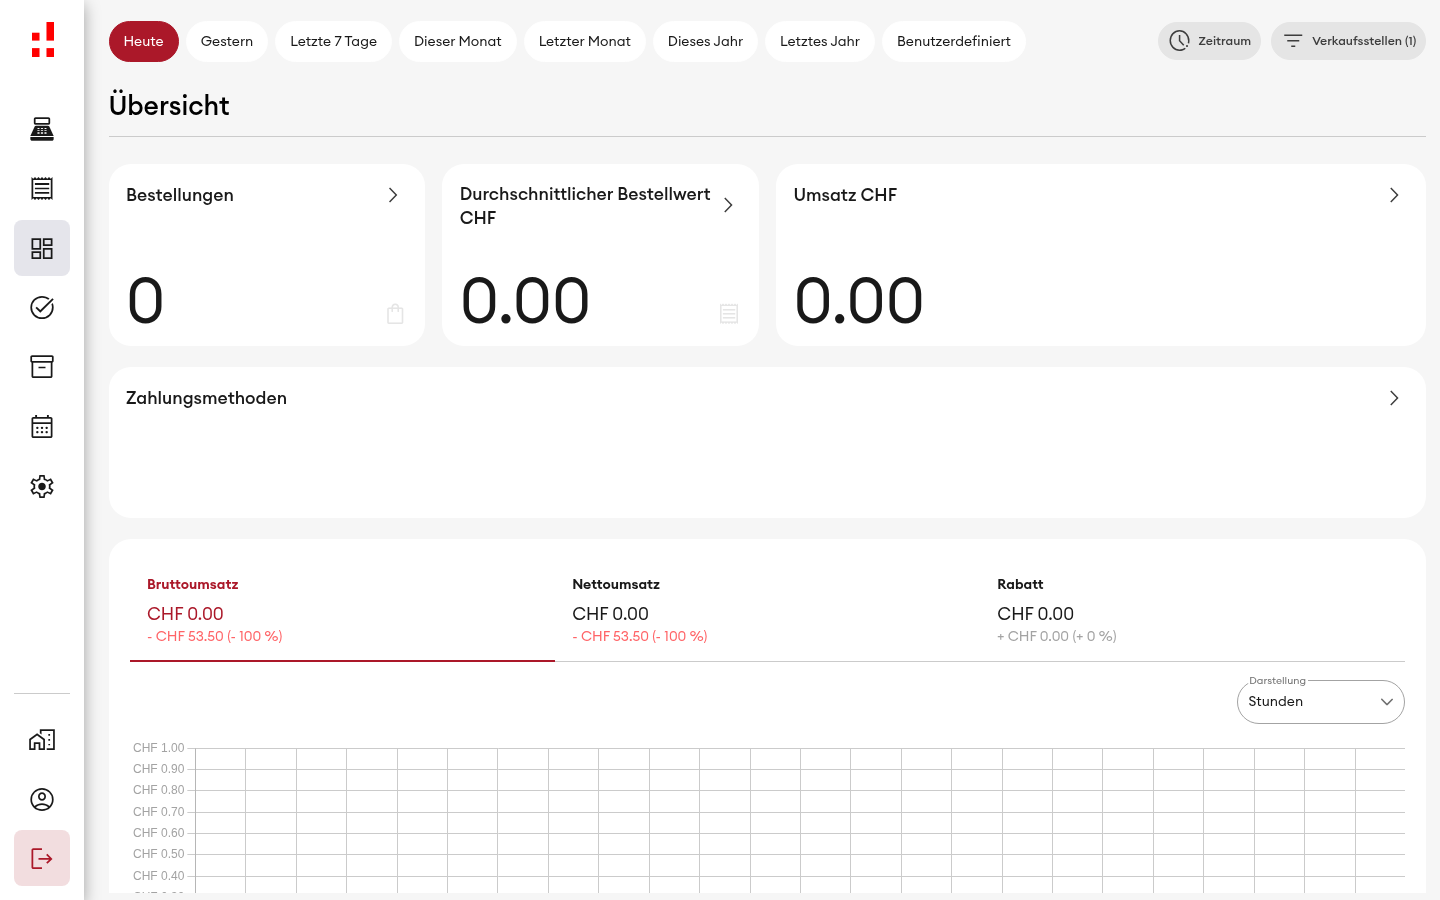Open the cash register icon in sidebar
Viewport: 1440px width, 900px height.
tap(42, 129)
